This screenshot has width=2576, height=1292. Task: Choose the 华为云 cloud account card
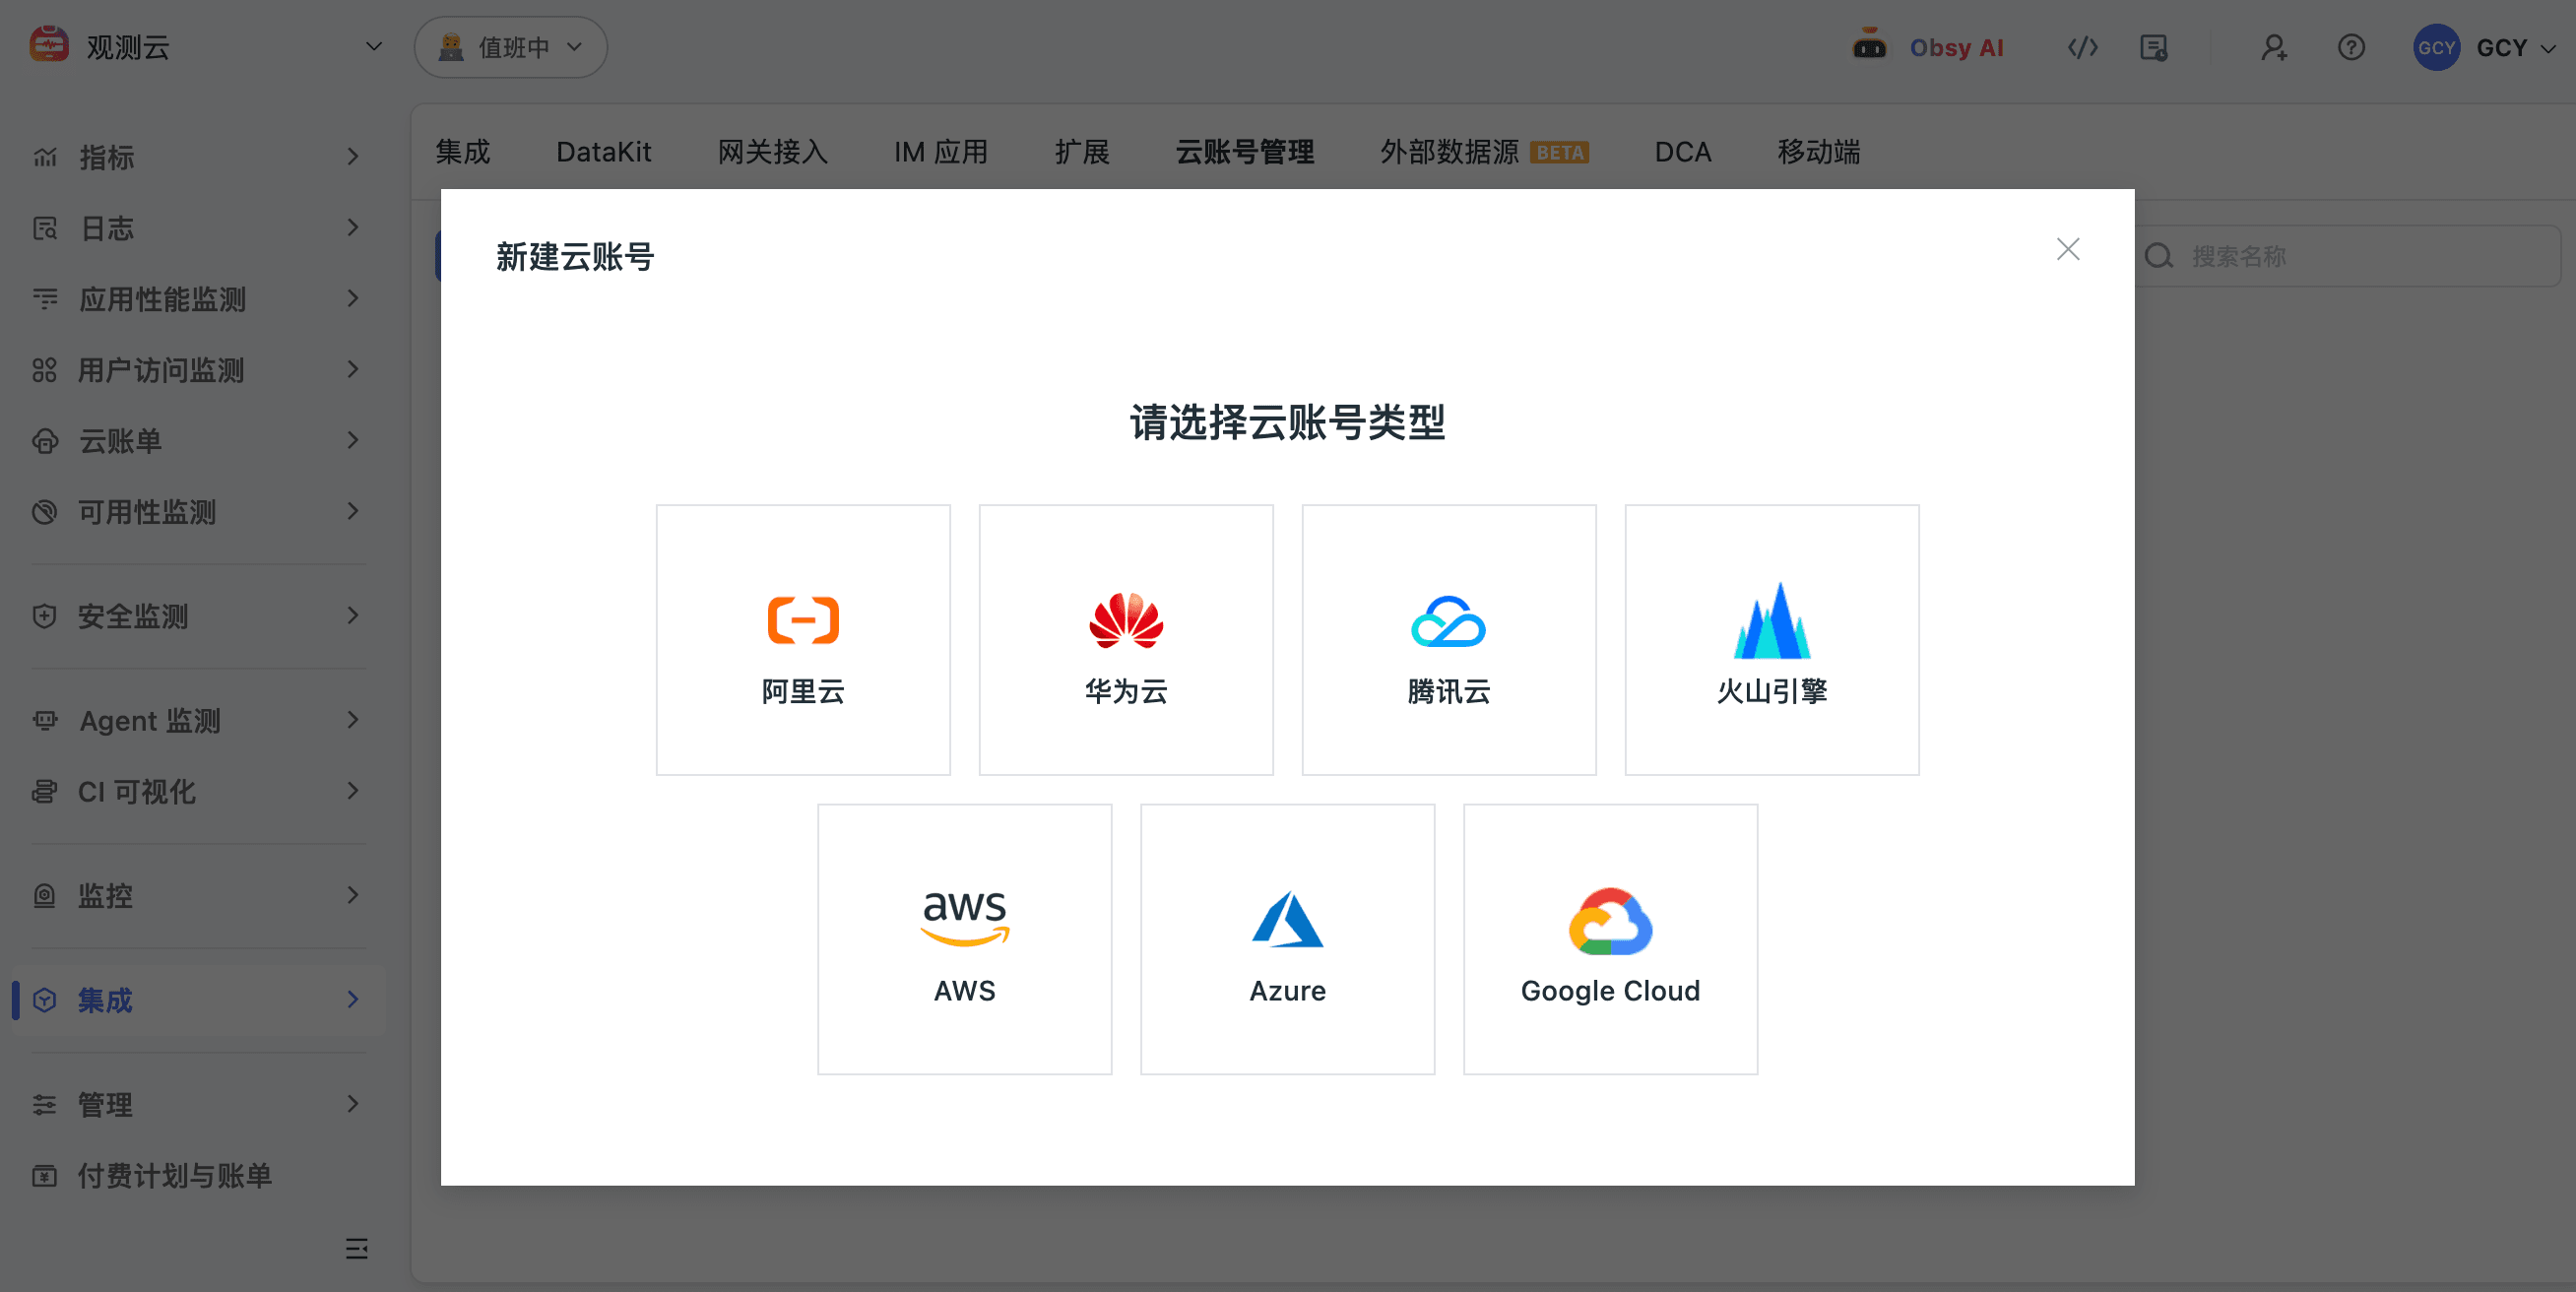(x=1126, y=640)
